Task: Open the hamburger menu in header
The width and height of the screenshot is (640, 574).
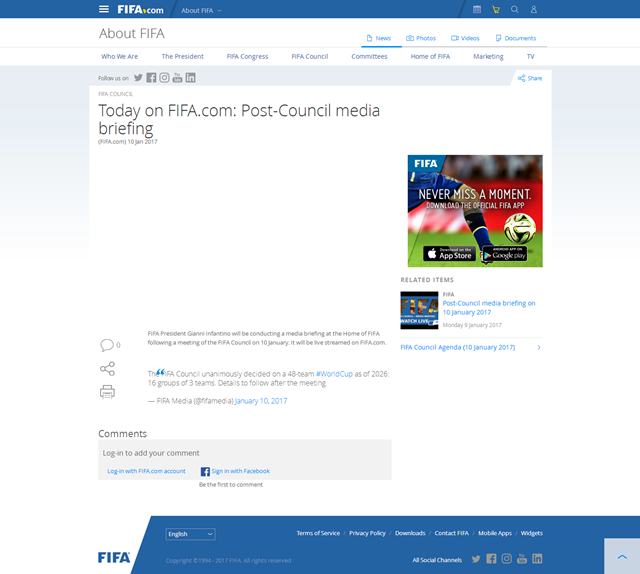Action: coord(104,9)
